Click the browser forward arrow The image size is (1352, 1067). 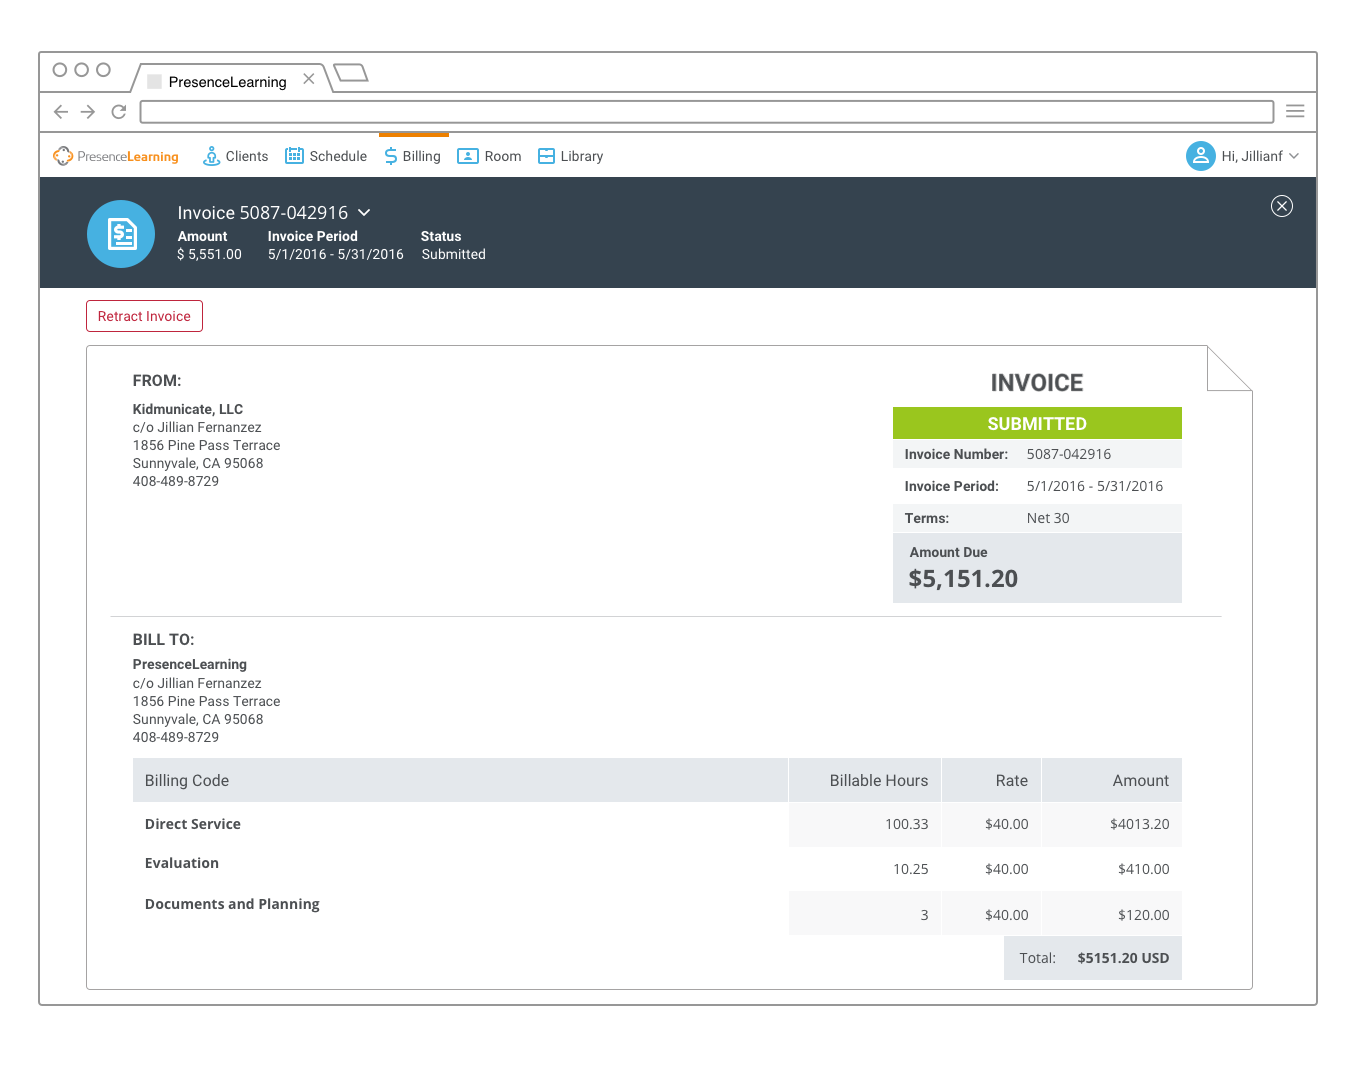pyautogui.click(x=88, y=112)
